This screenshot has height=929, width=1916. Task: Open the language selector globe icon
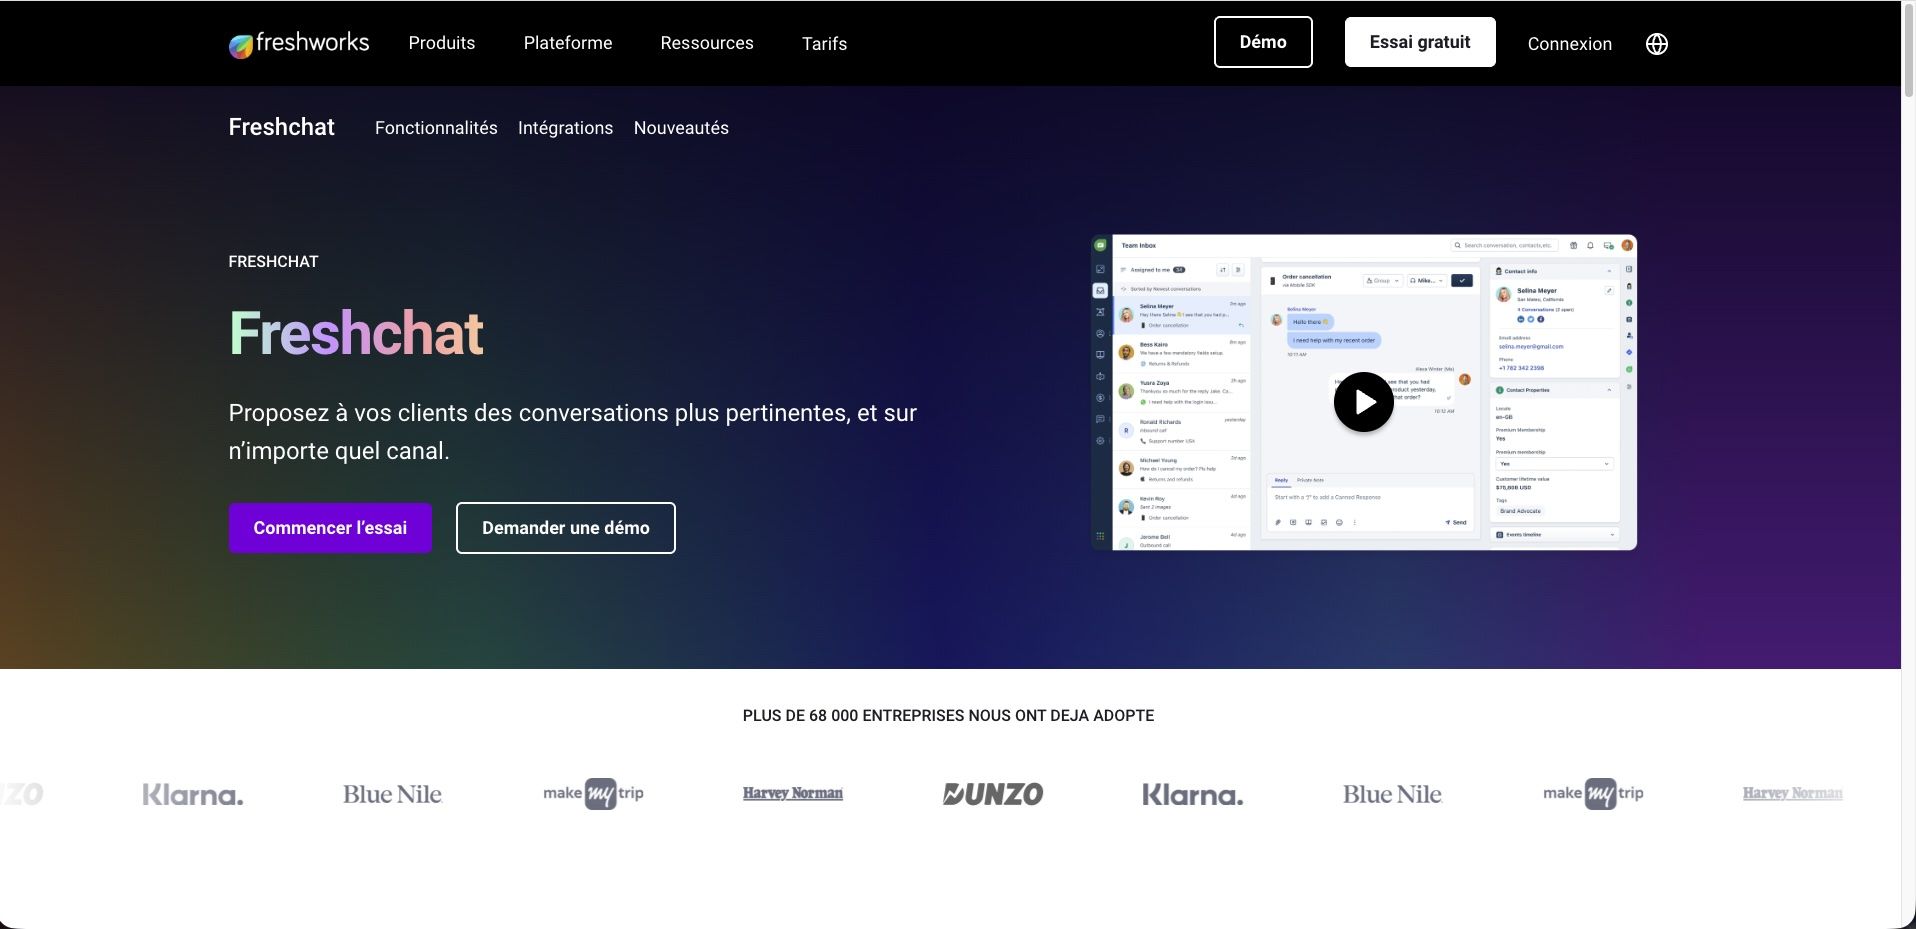click(1655, 43)
